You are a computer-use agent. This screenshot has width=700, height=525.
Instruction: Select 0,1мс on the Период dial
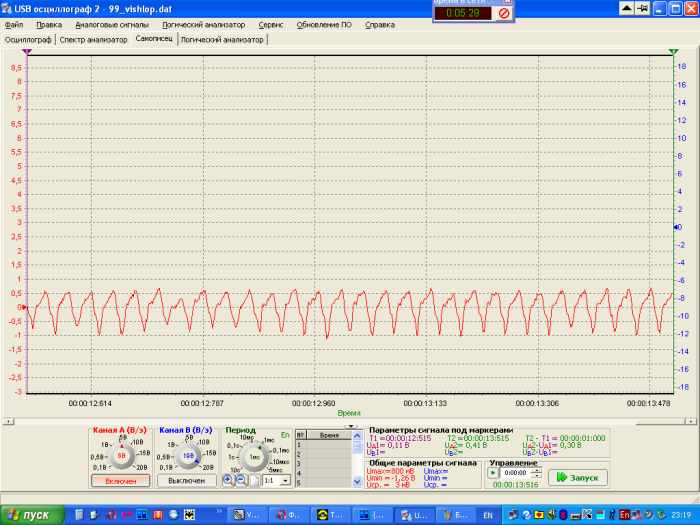(x=281, y=450)
